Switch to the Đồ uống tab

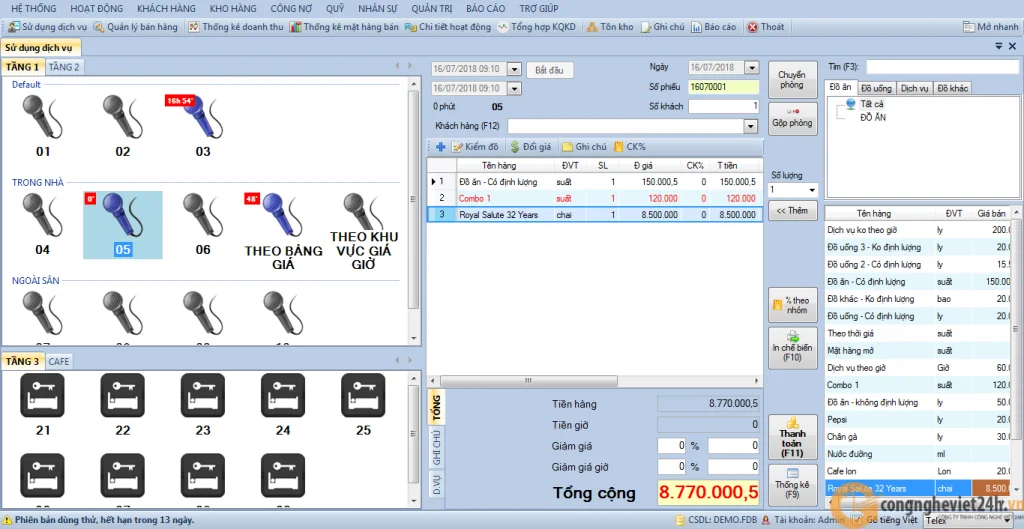point(876,88)
